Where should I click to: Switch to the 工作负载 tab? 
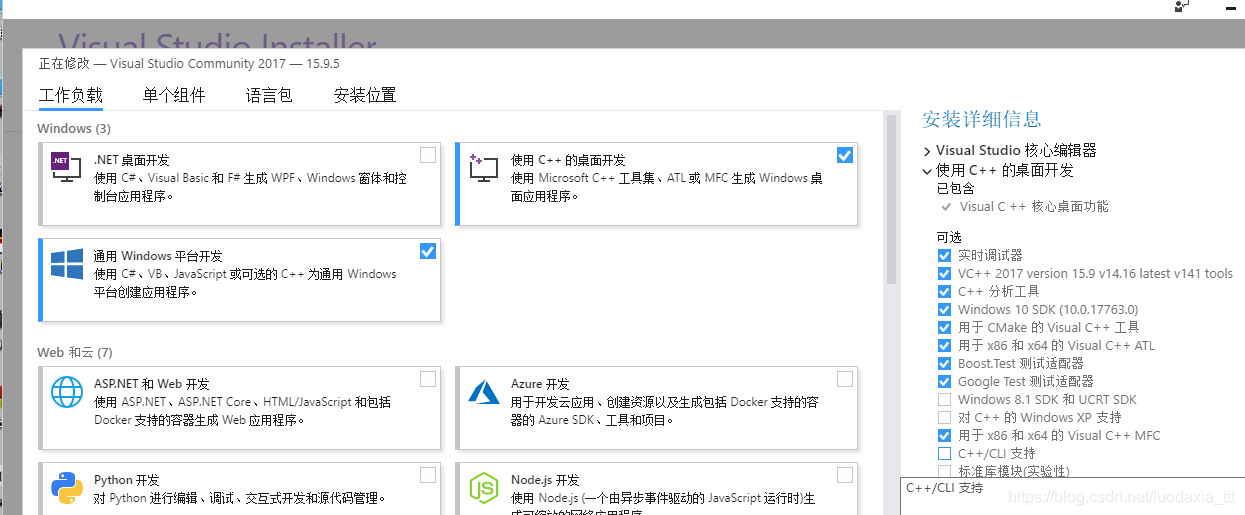[70, 96]
